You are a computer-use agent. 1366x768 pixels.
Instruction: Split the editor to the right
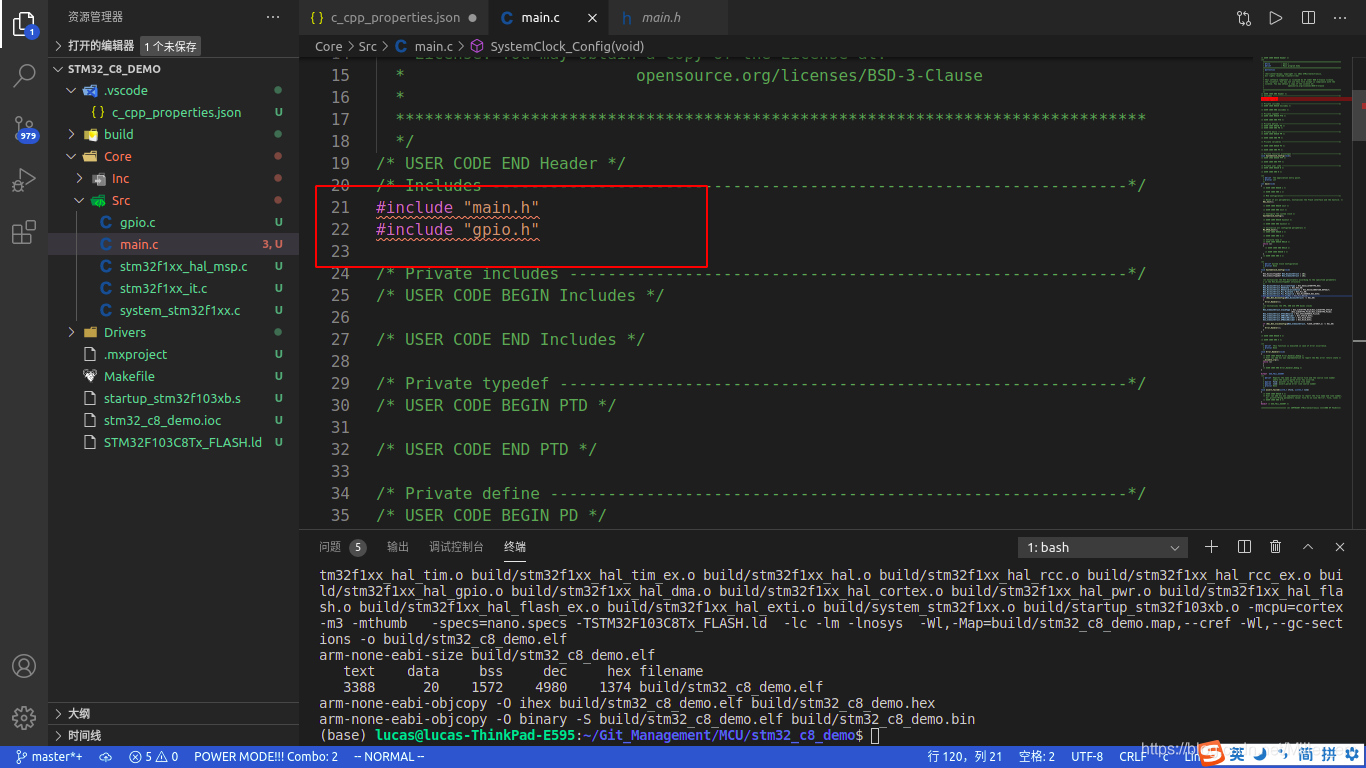pos(1308,18)
